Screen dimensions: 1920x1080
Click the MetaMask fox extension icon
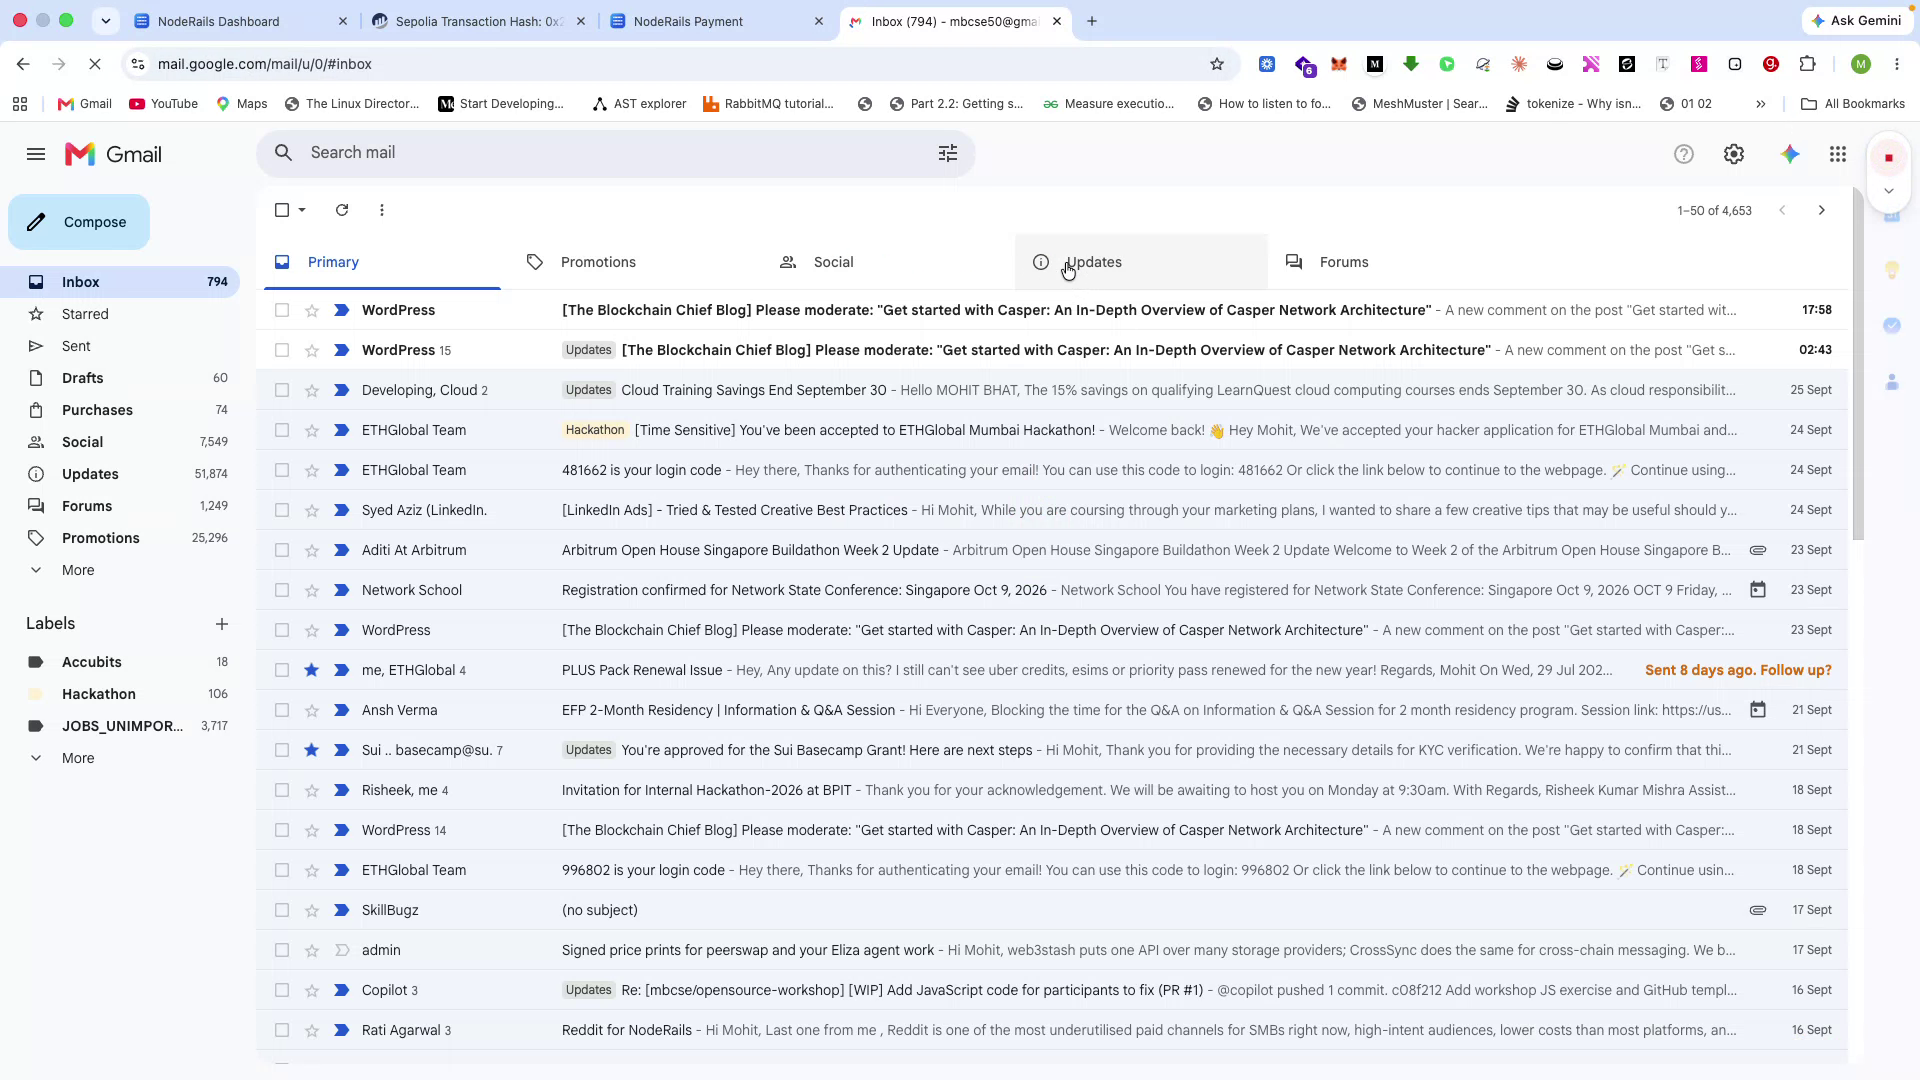click(x=1339, y=64)
